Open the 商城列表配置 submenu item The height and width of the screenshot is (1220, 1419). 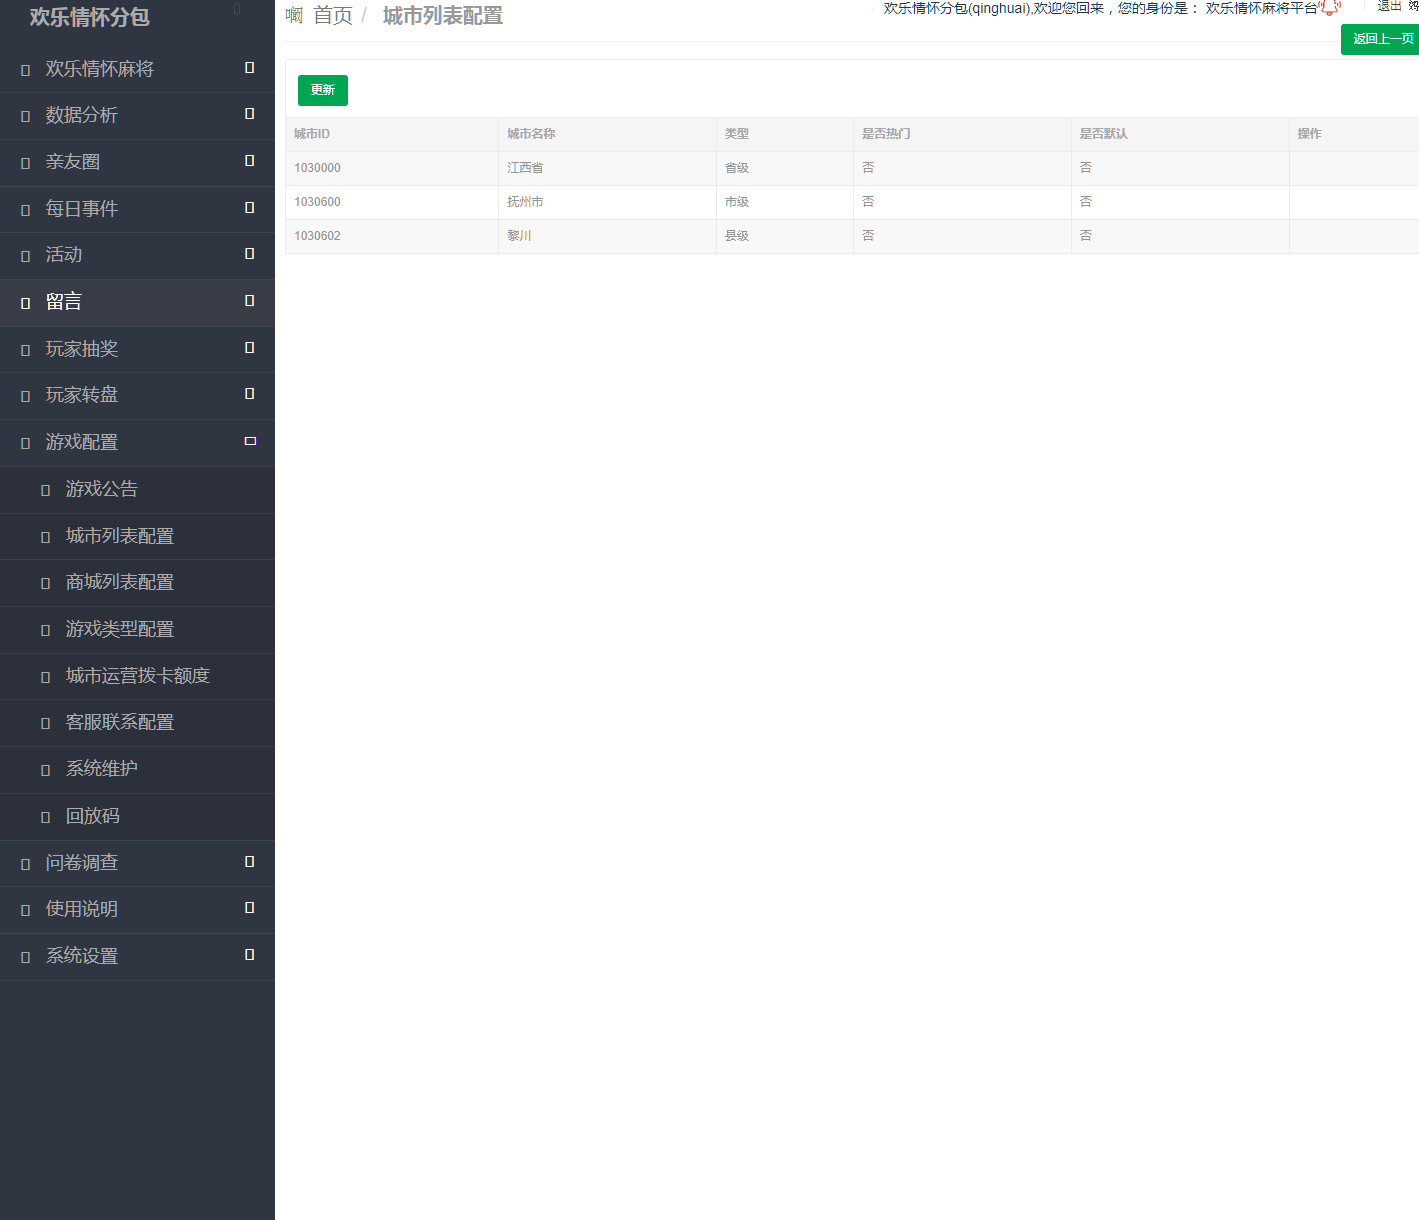click(119, 582)
